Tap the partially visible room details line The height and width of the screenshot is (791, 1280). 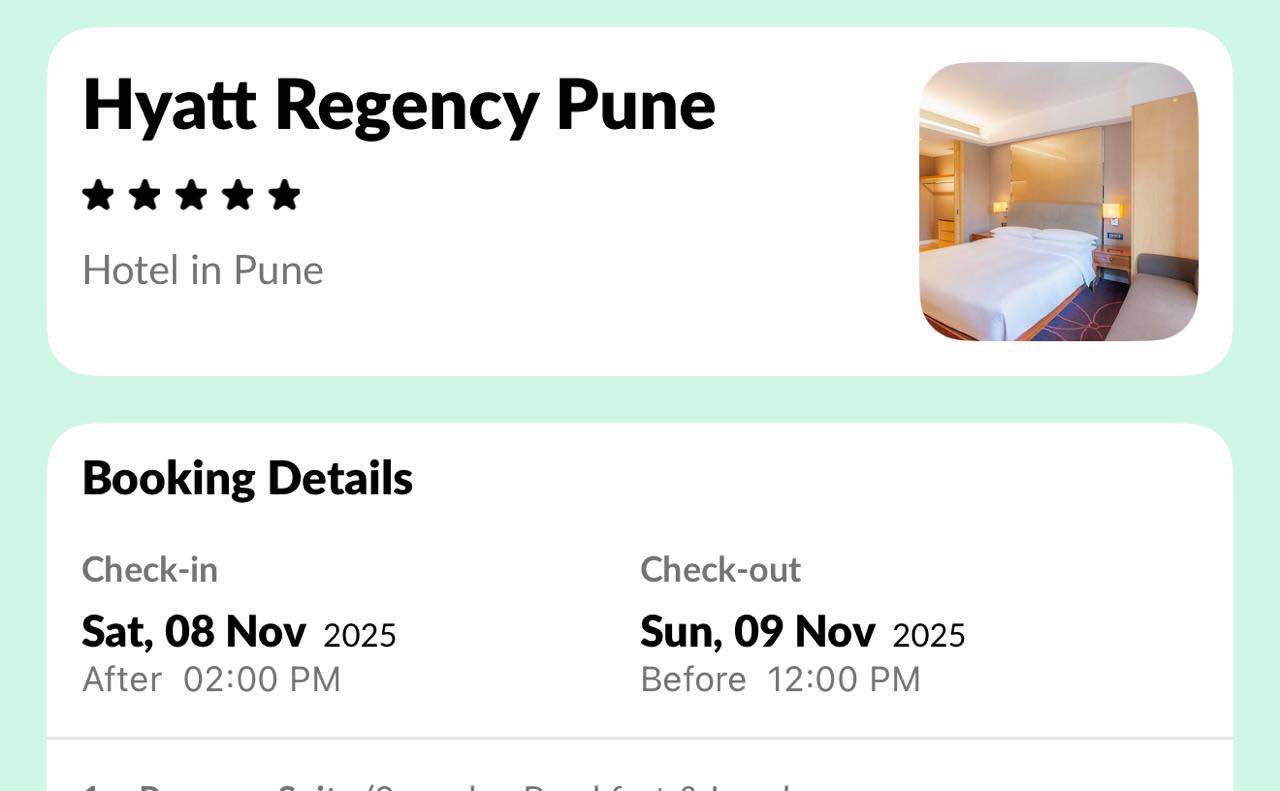click(x=440, y=785)
